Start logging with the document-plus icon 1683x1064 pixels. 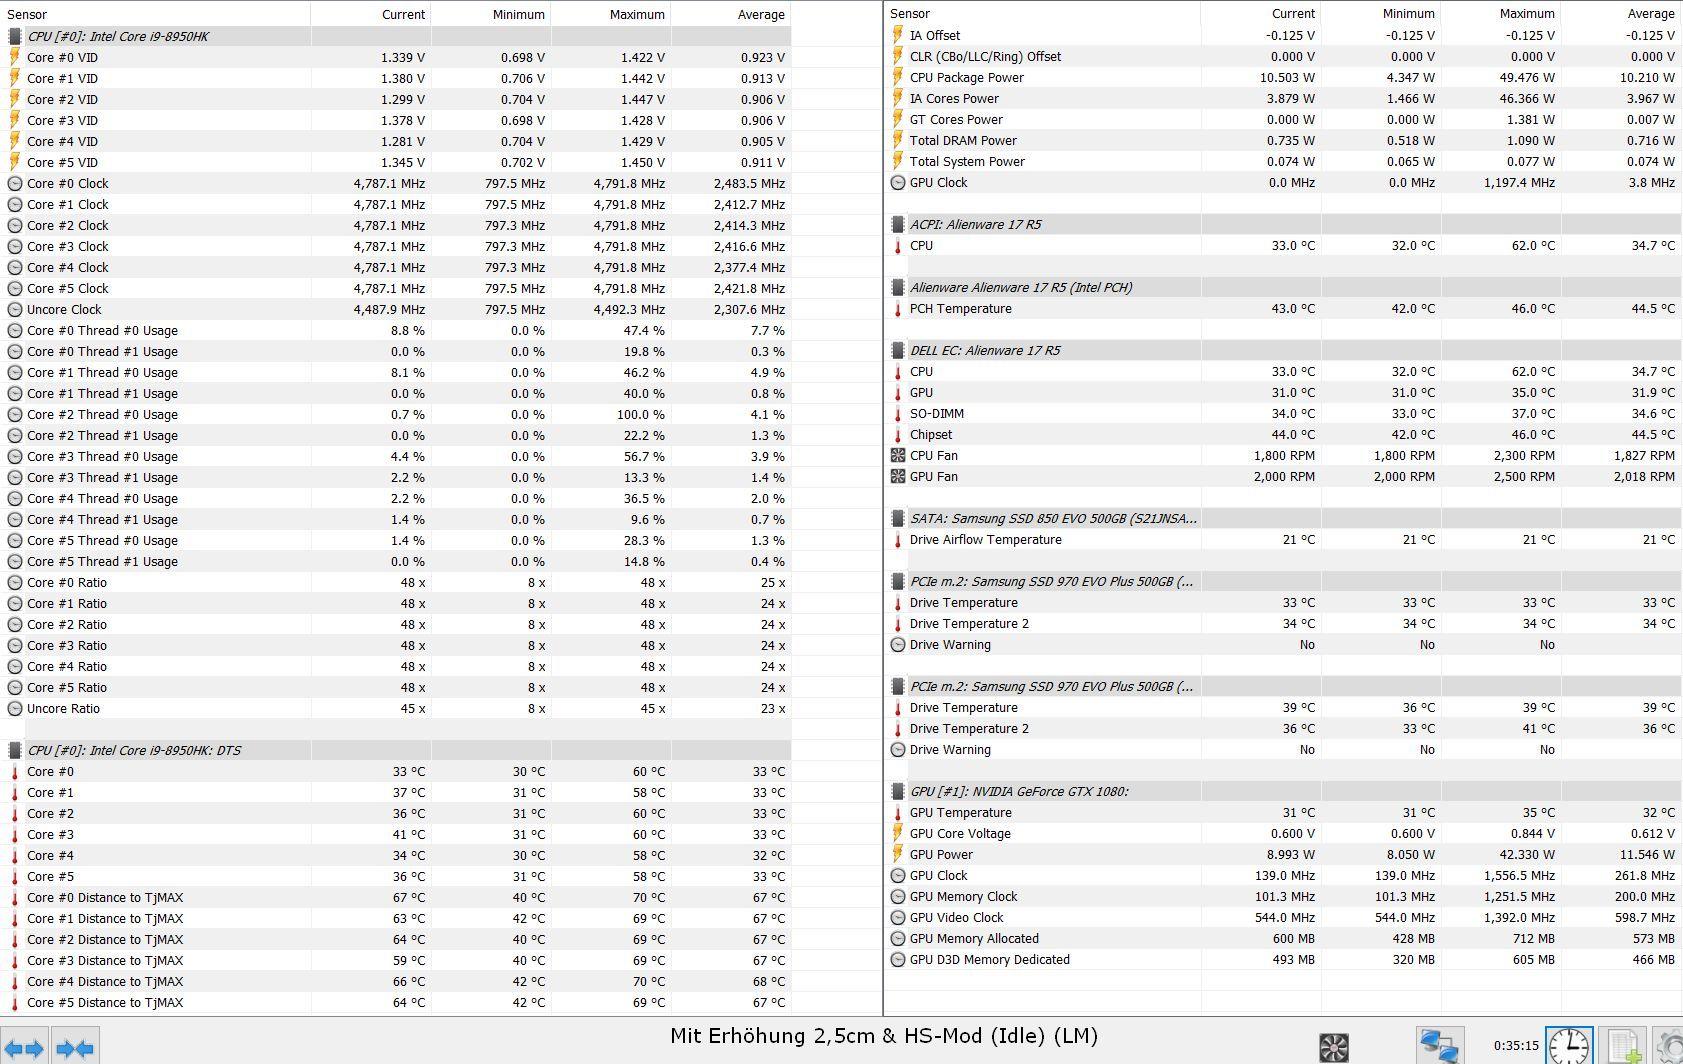pyautogui.click(x=1624, y=1046)
